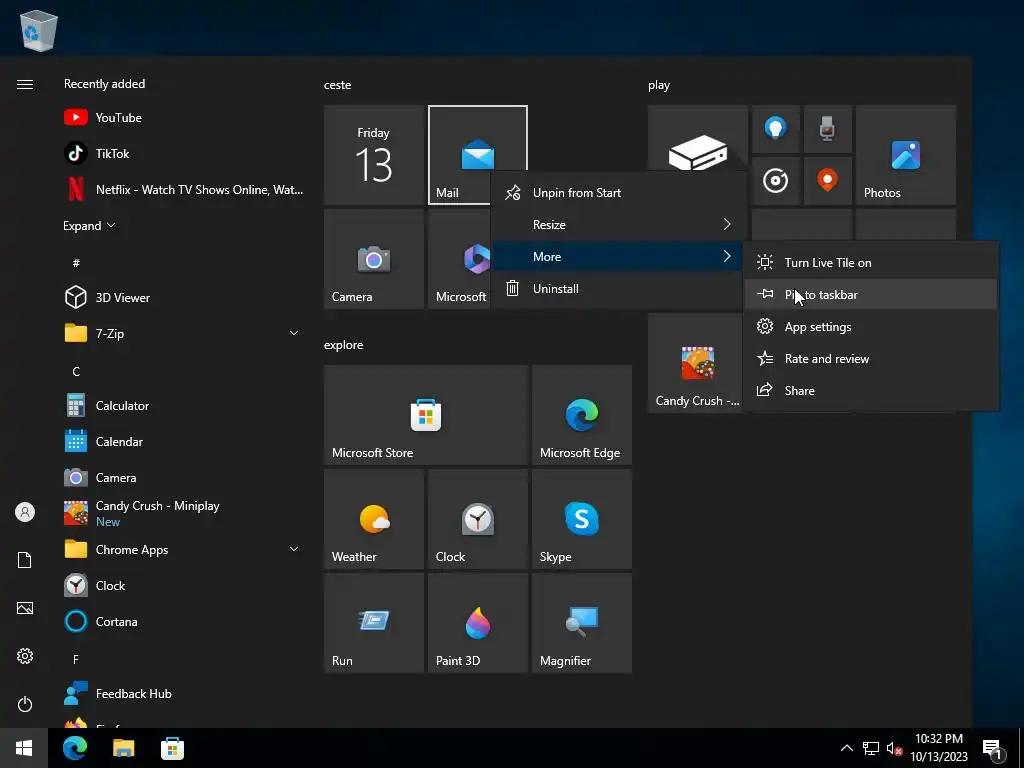Screen dimensions: 1024x768
Task: Click the C letter header
Action: tap(76, 371)
